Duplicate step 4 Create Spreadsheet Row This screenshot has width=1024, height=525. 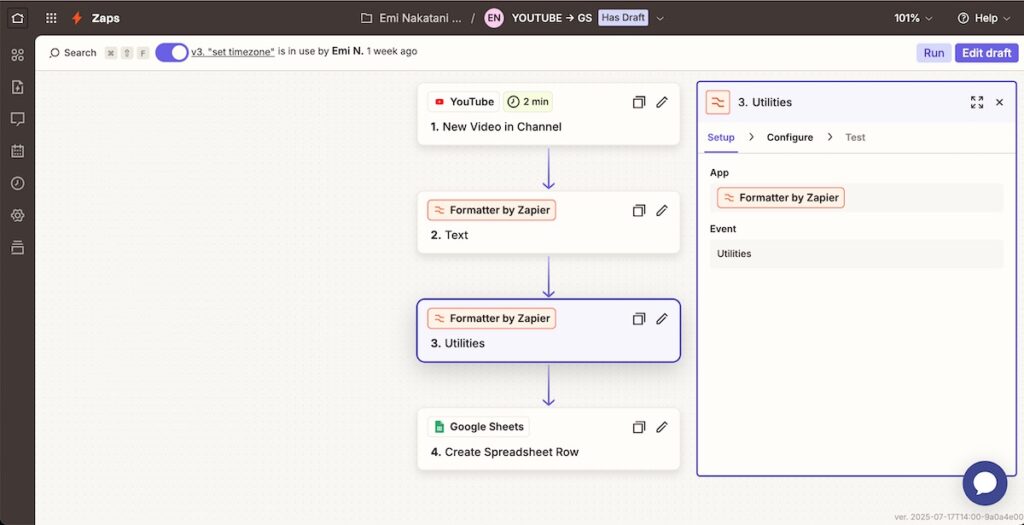point(639,427)
